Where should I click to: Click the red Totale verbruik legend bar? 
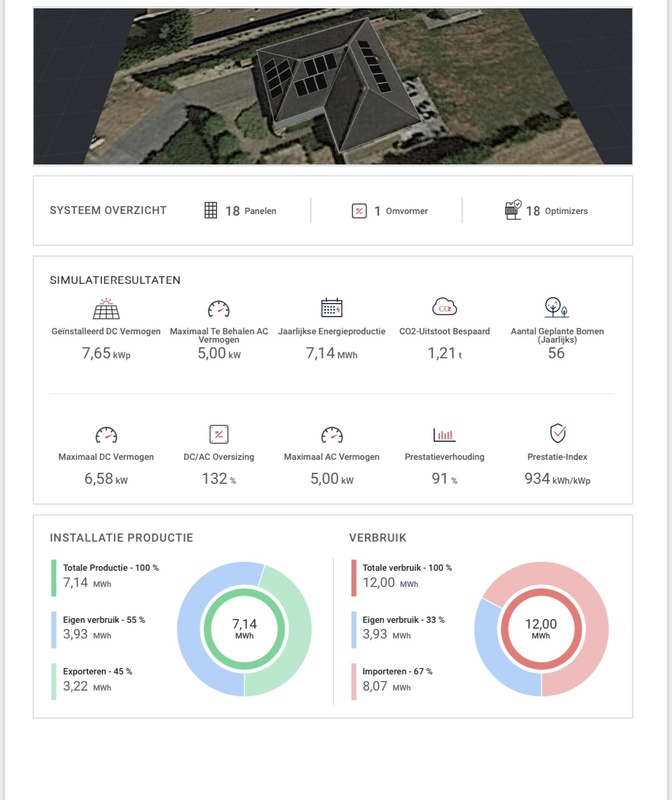point(354,578)
